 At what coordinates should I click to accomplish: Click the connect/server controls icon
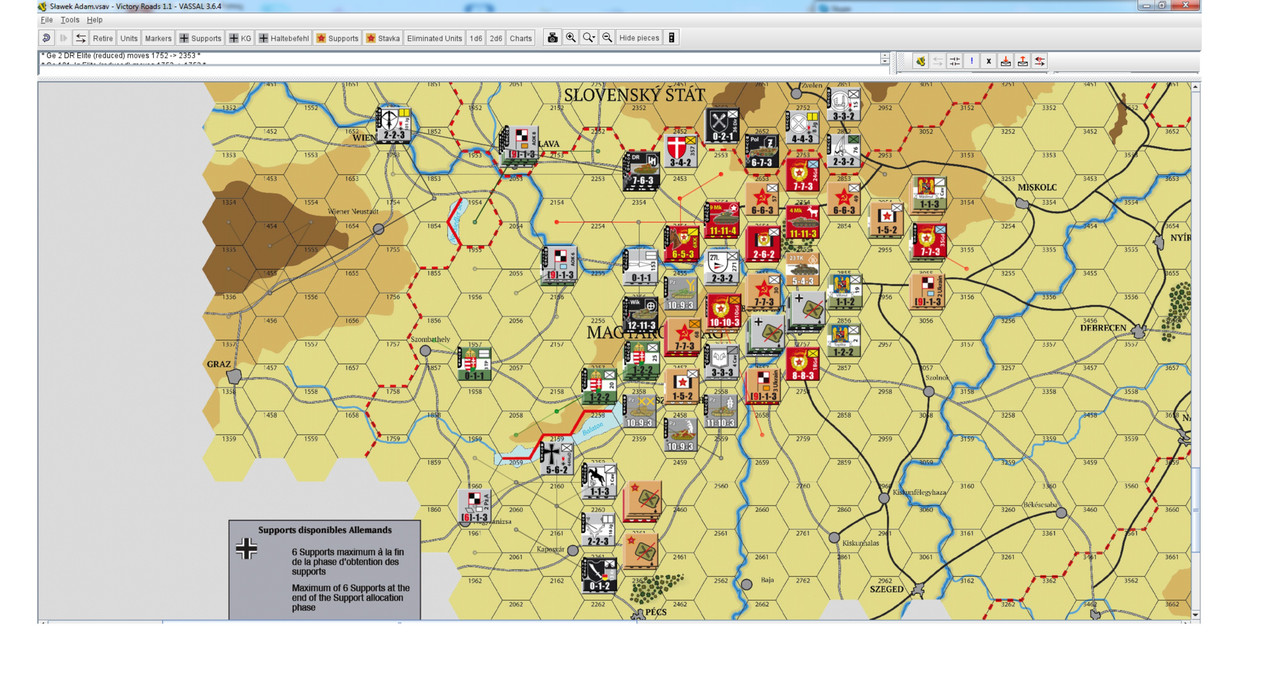(81, 38)
